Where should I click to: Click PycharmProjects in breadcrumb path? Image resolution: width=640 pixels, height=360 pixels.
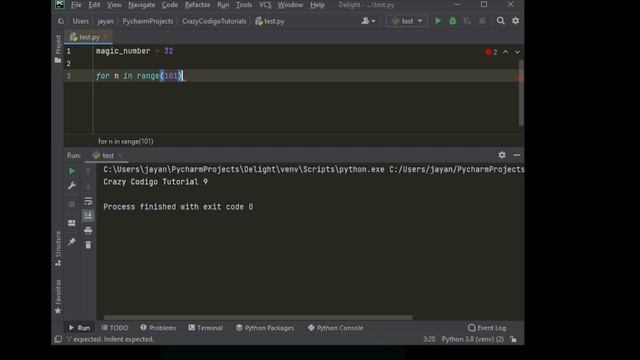tap(147, 21)
